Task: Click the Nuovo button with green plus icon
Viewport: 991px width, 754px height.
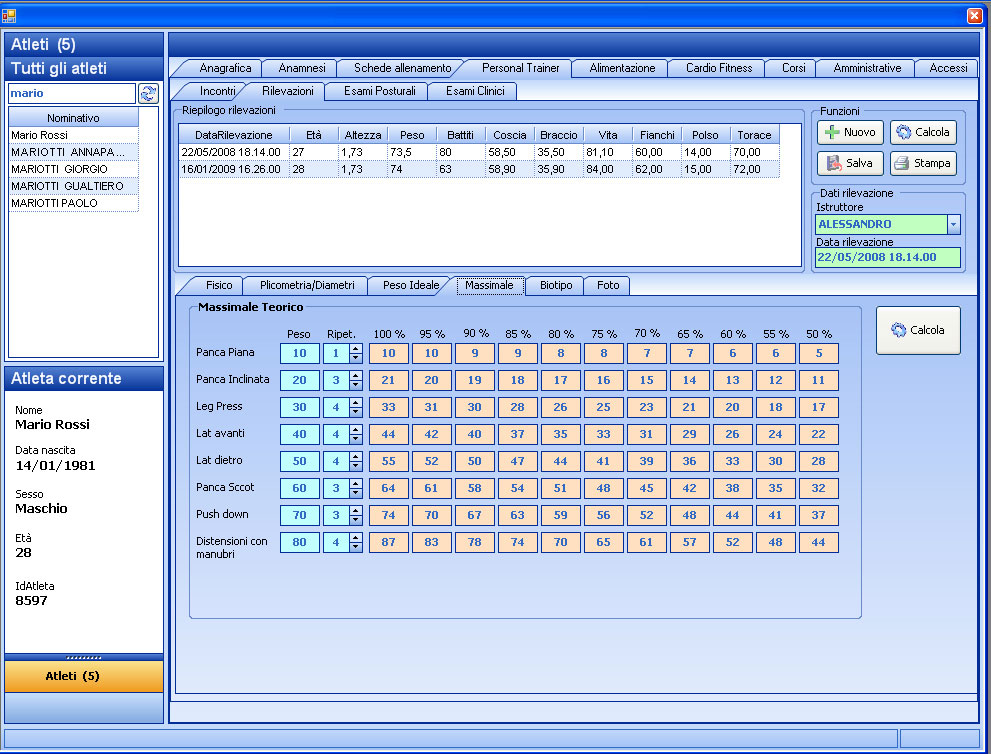Action: pos(850,132)
